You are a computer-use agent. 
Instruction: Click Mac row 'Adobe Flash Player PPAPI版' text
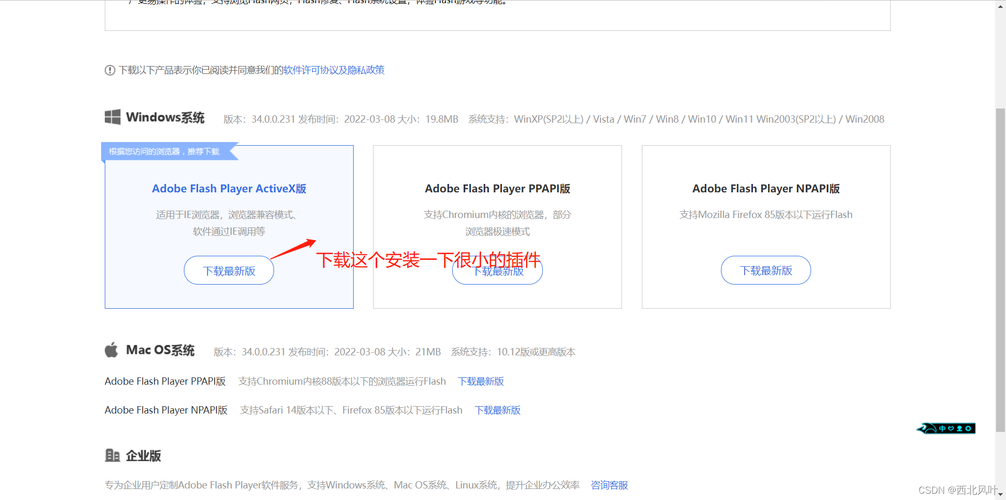[166, 381]
